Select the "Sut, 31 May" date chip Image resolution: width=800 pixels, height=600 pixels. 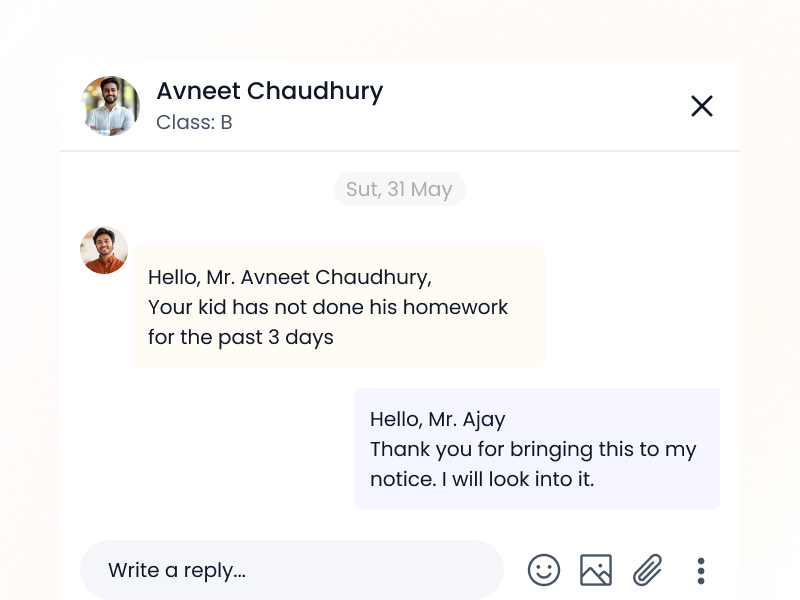tap(399, 189)
